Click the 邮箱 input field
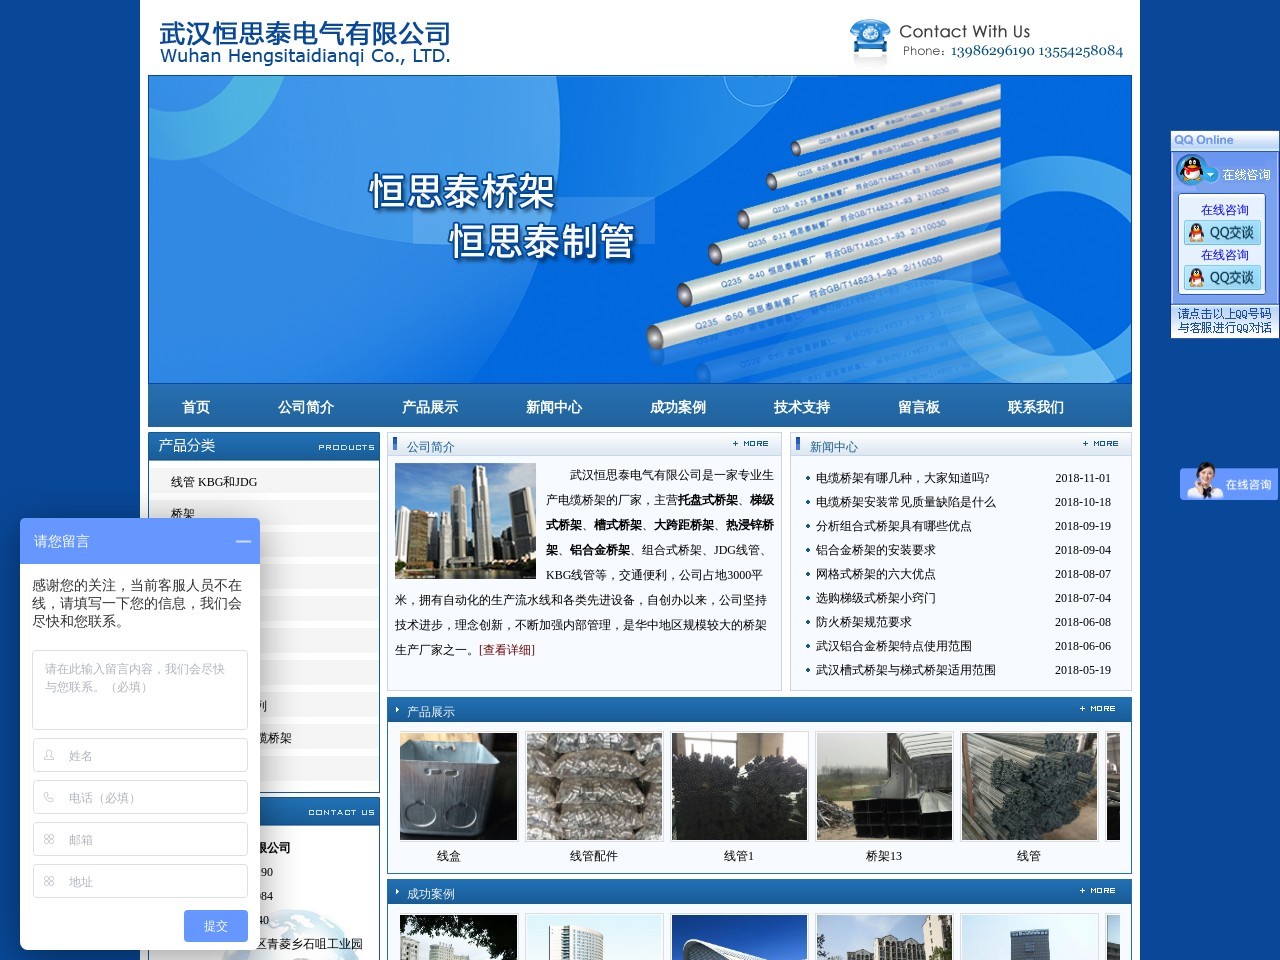 [140, 839]
